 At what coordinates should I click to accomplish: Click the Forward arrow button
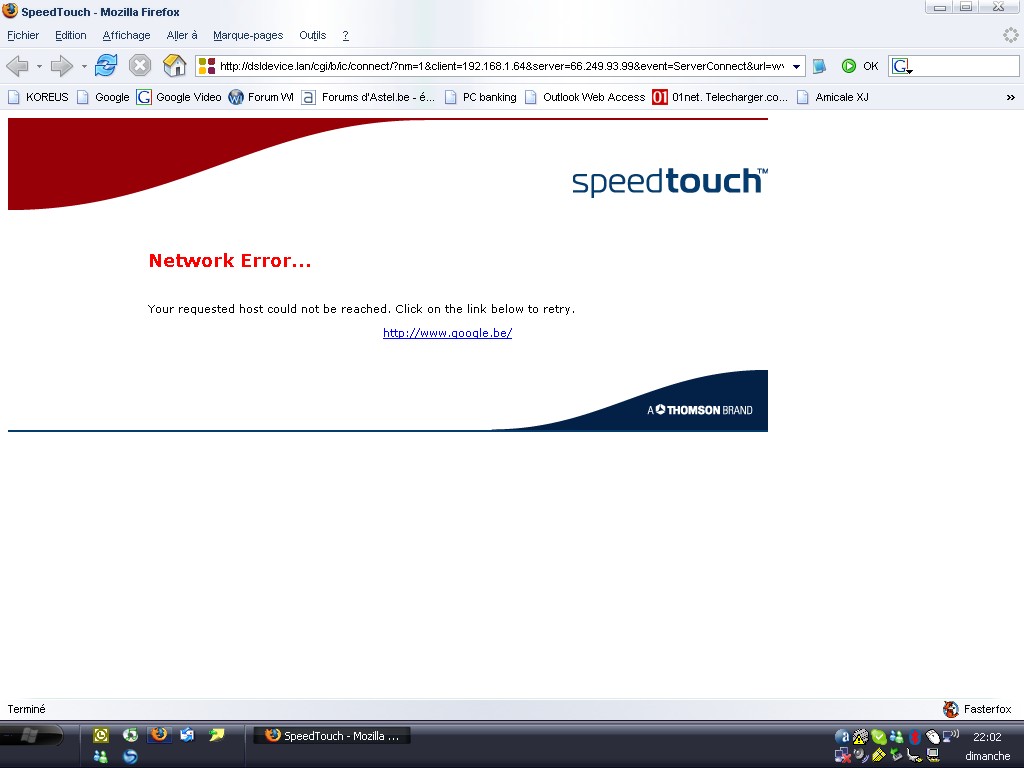point(62,66)
